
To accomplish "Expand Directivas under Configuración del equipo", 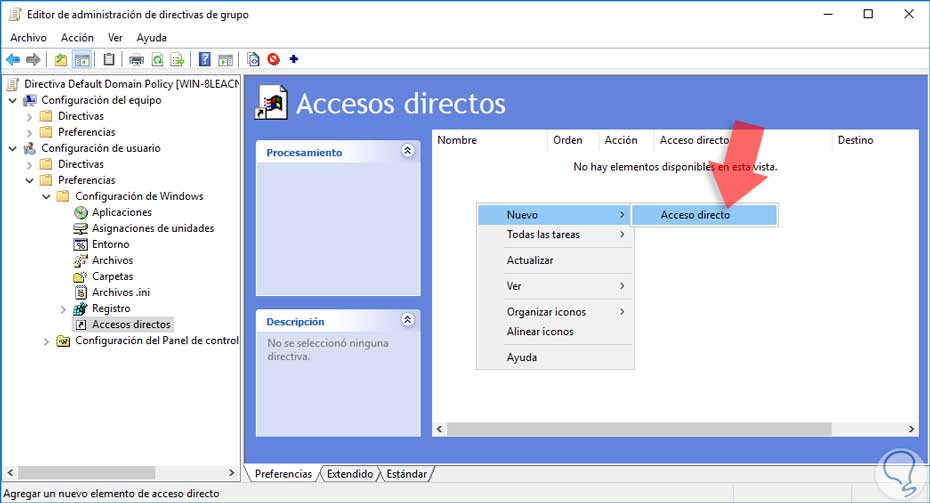I will (x=29, y=117).
